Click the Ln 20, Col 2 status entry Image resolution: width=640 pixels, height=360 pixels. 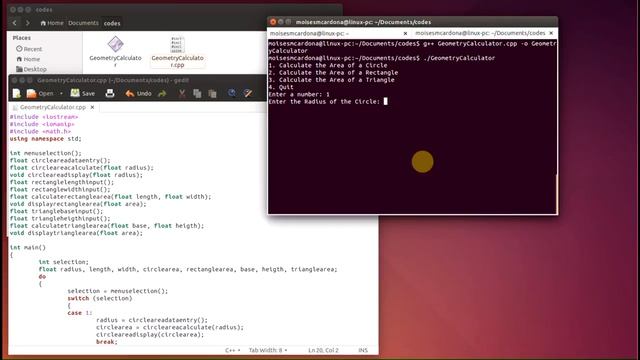(323, 350)
